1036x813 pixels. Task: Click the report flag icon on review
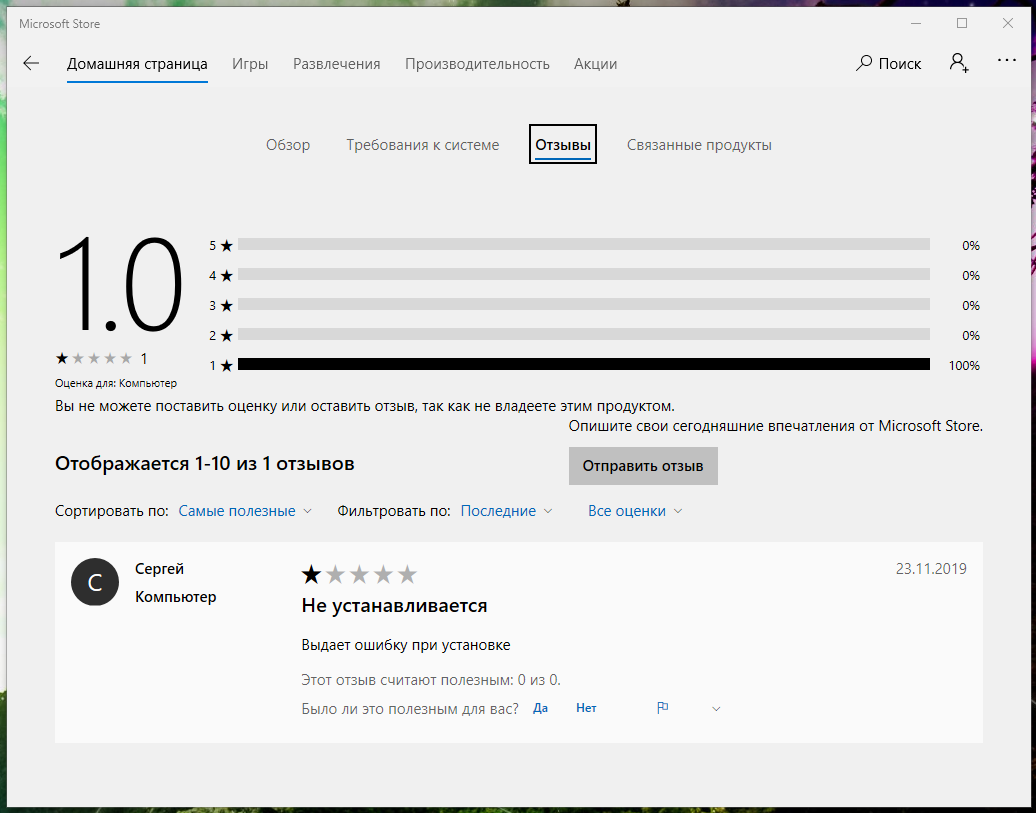662,708
